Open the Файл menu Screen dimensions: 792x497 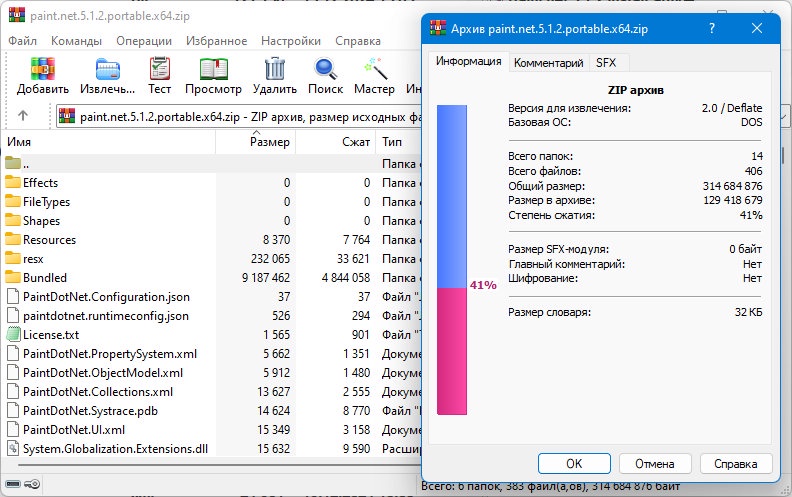(22, 41)
